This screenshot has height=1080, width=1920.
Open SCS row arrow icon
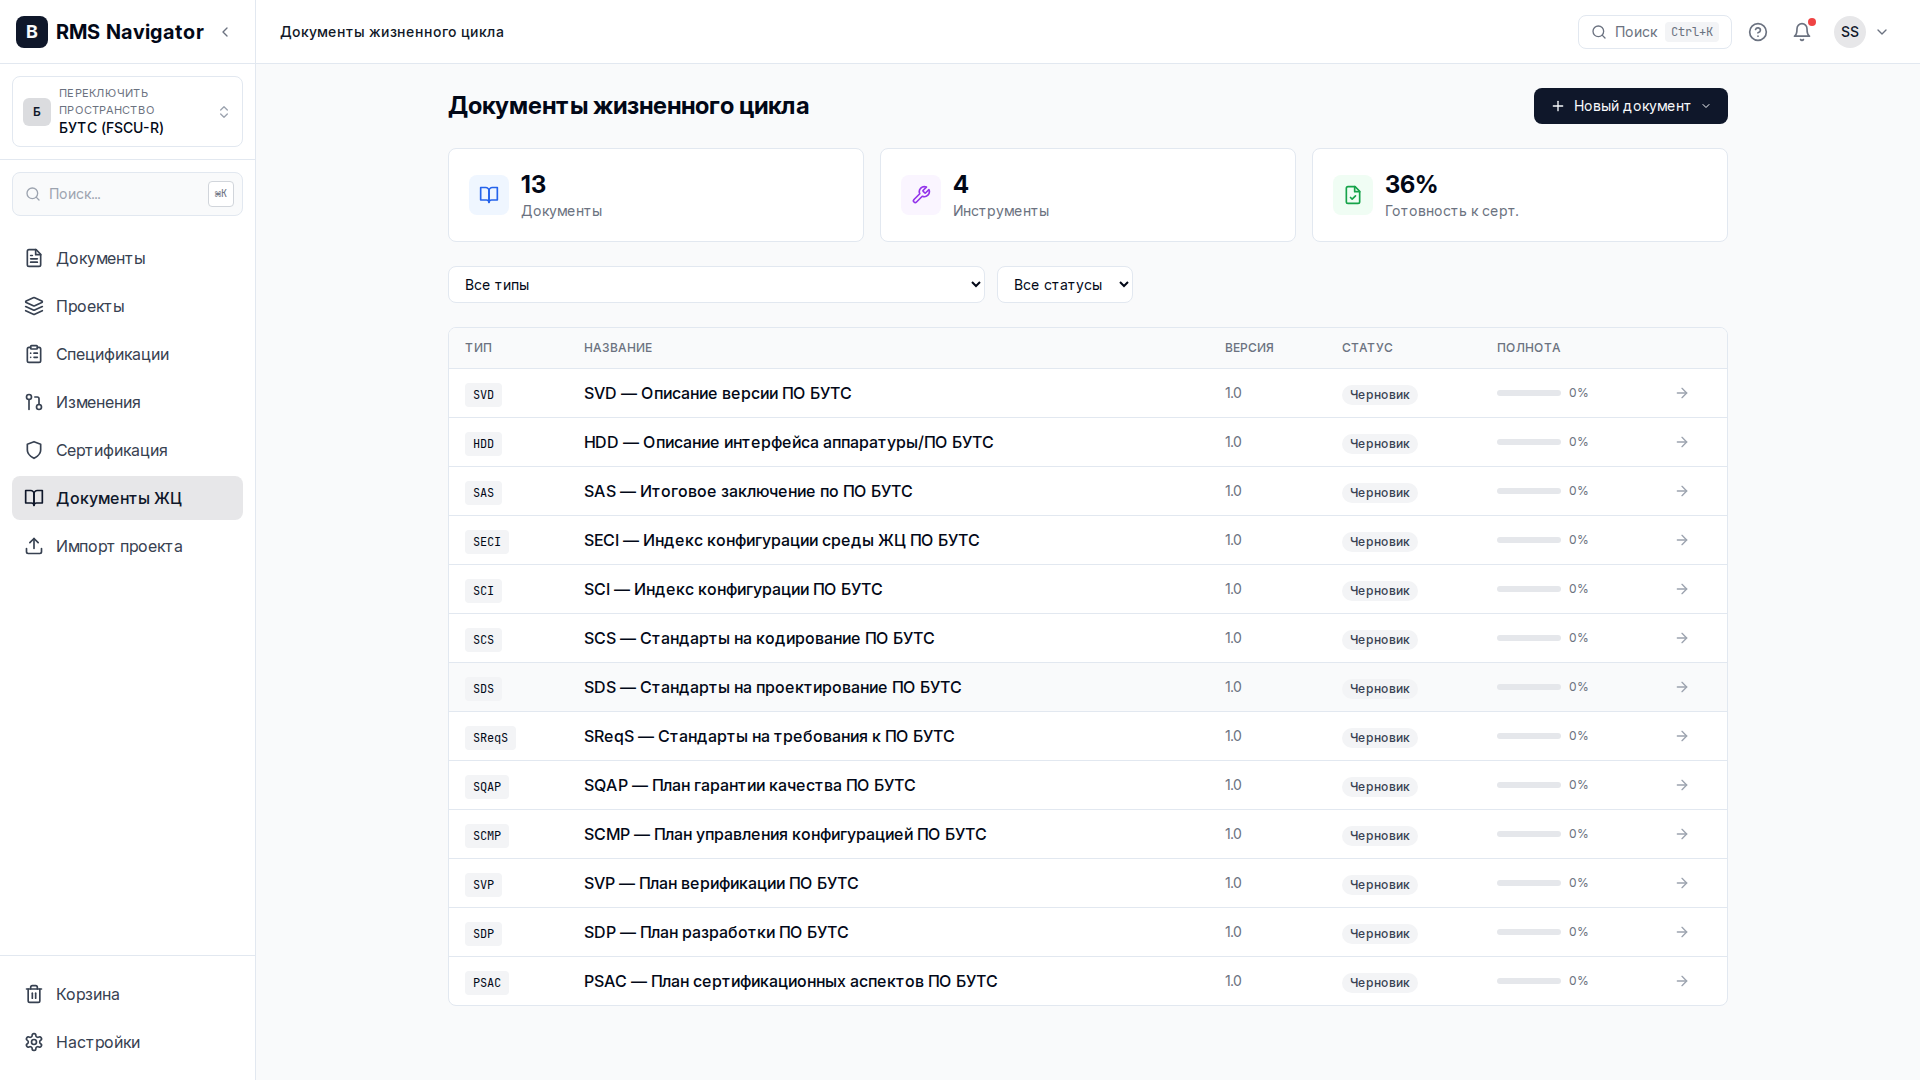(1682, 638)
